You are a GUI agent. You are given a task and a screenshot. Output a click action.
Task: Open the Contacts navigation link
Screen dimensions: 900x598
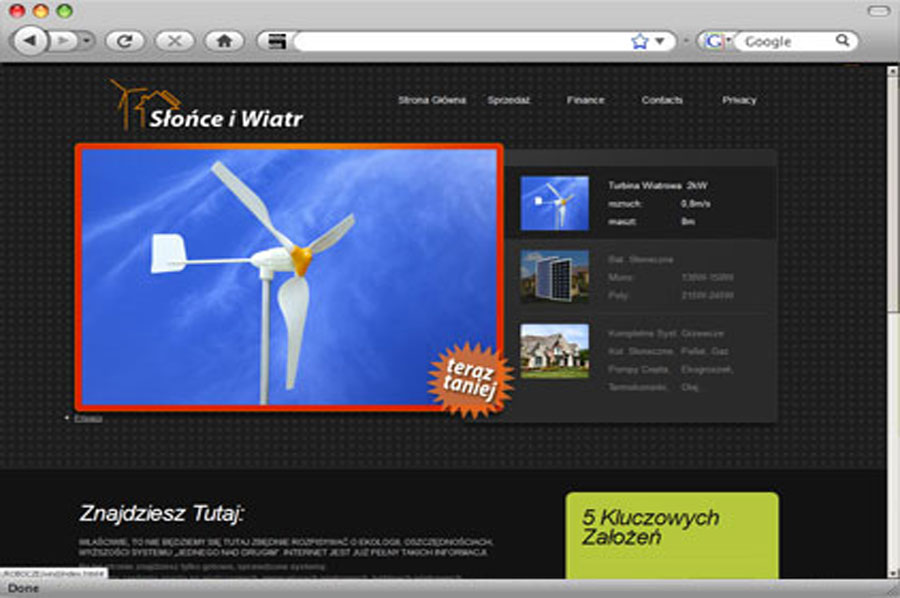[x=662, y=100]
